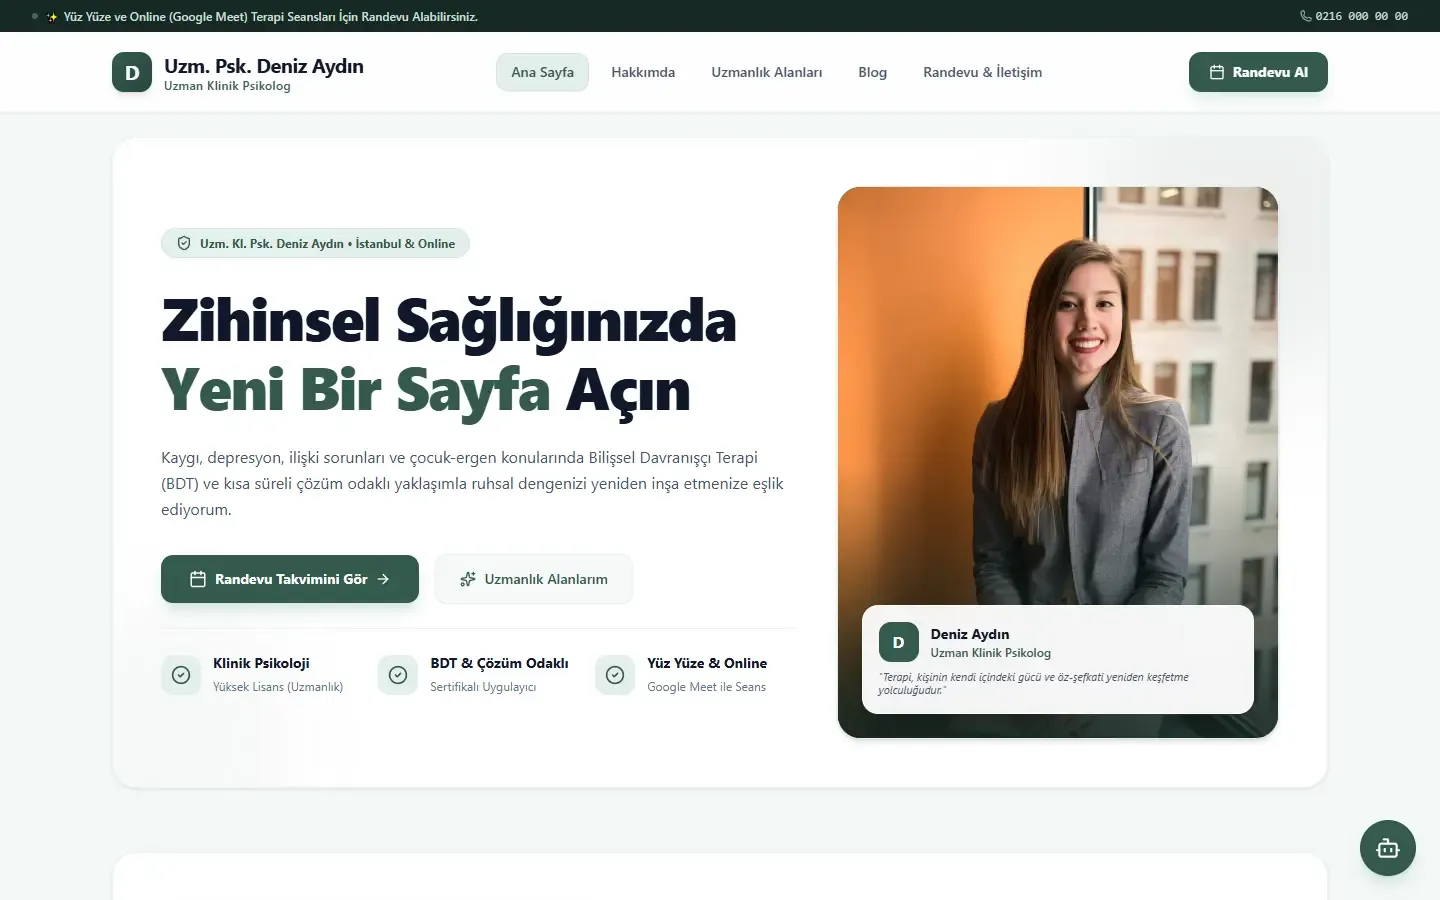Open the Hakkımda page
This screenshot has height=900, width=1440.
pos(643,72)
